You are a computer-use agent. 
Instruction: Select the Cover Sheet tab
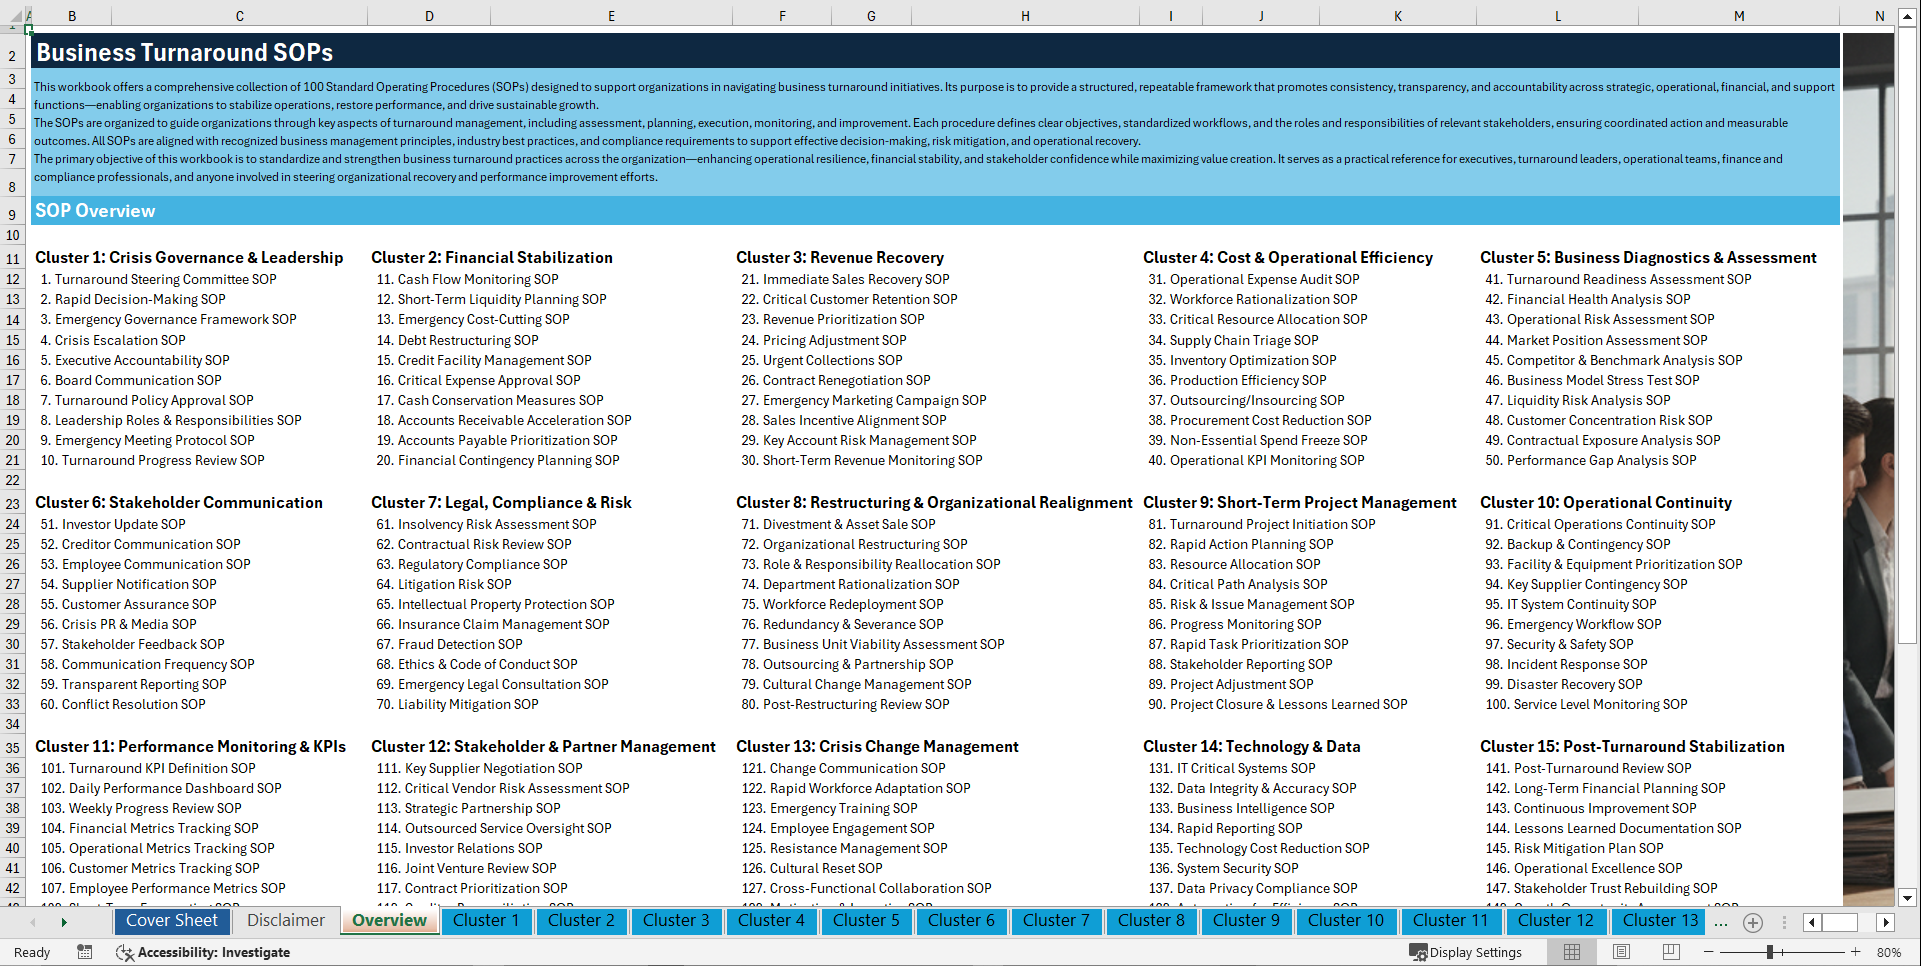[x=172, y=920]
